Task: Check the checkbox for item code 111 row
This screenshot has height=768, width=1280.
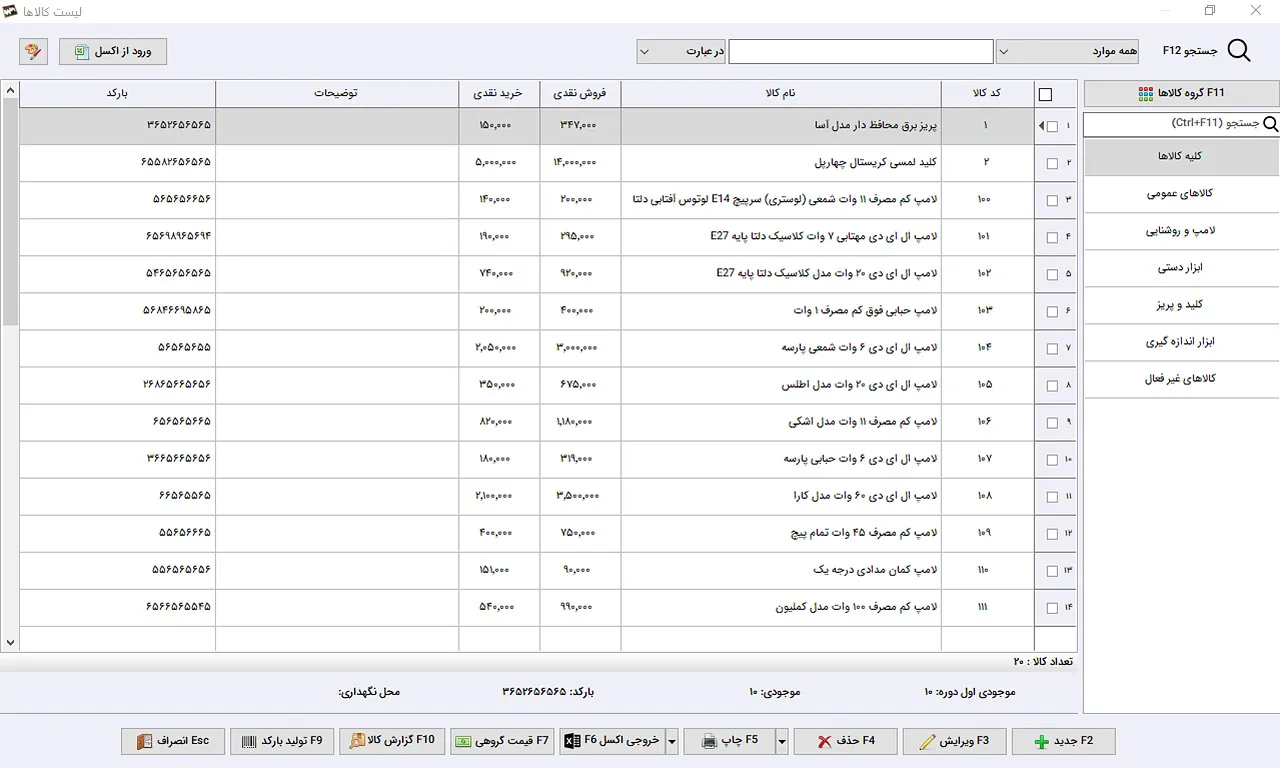Action: [1052, 608]
